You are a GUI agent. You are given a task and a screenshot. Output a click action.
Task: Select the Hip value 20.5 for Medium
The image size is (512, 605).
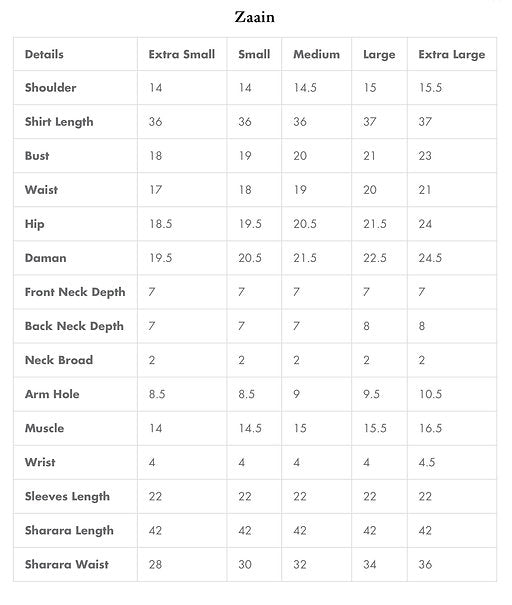(x=305, y=224)
